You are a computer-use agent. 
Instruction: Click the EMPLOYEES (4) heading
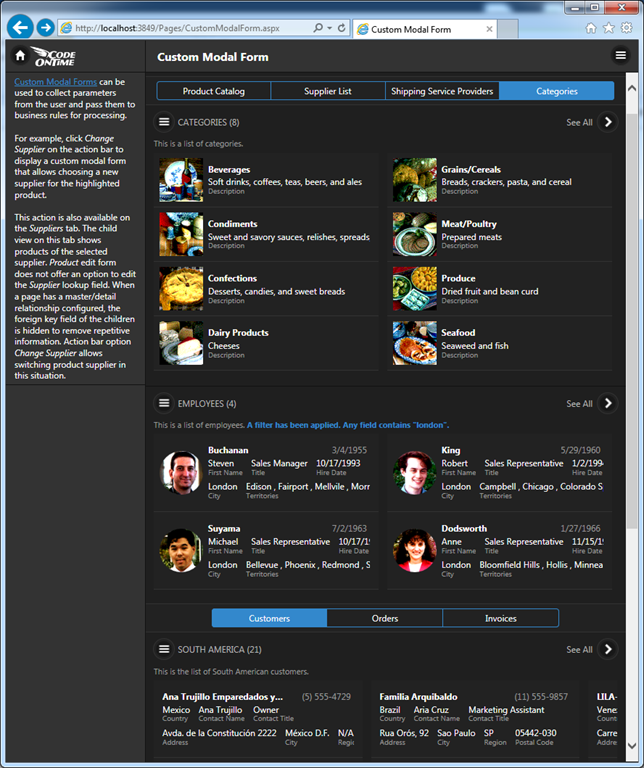tap(207, 404)
